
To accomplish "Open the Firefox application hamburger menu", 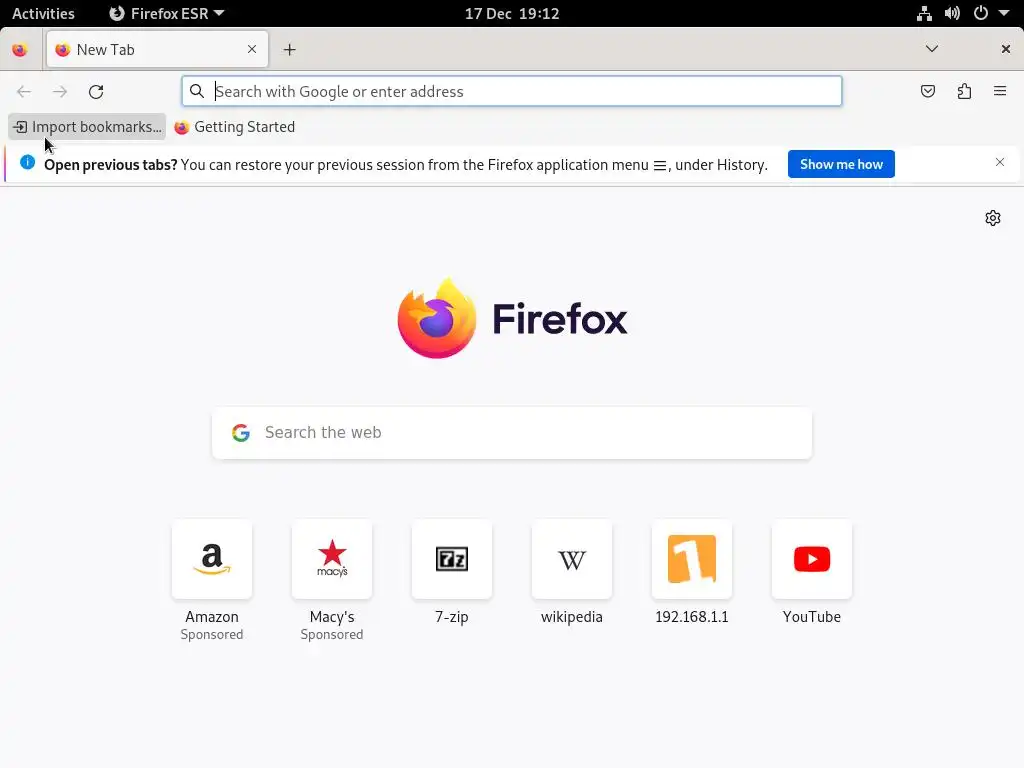I will (1000, 91).
